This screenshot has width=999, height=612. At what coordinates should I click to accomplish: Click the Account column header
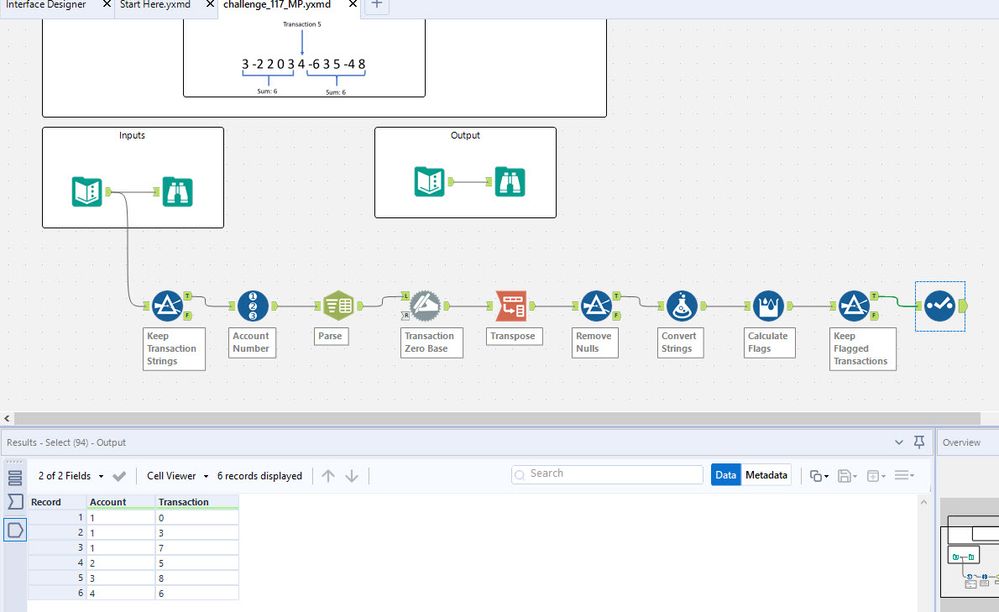[121, 502]
